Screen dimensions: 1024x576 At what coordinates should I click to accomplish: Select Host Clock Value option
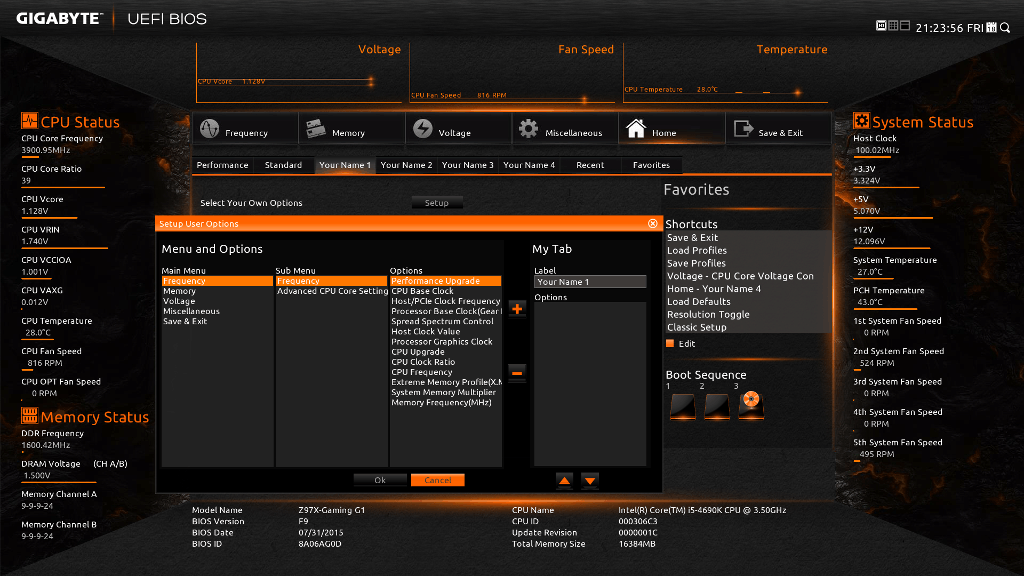(445, 332)
